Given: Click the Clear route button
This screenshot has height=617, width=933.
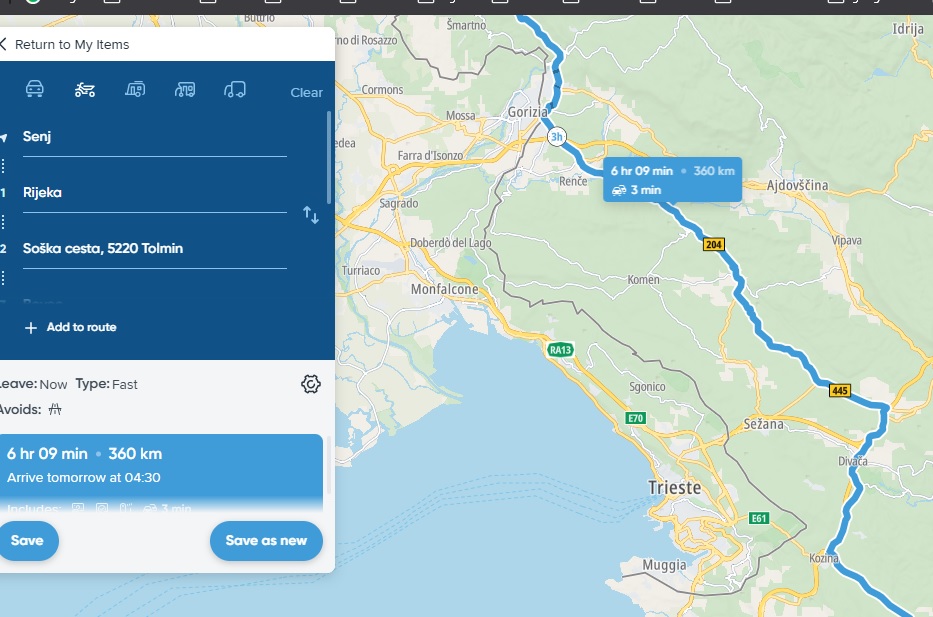Looking at the screenshot, I should [306, 92].
